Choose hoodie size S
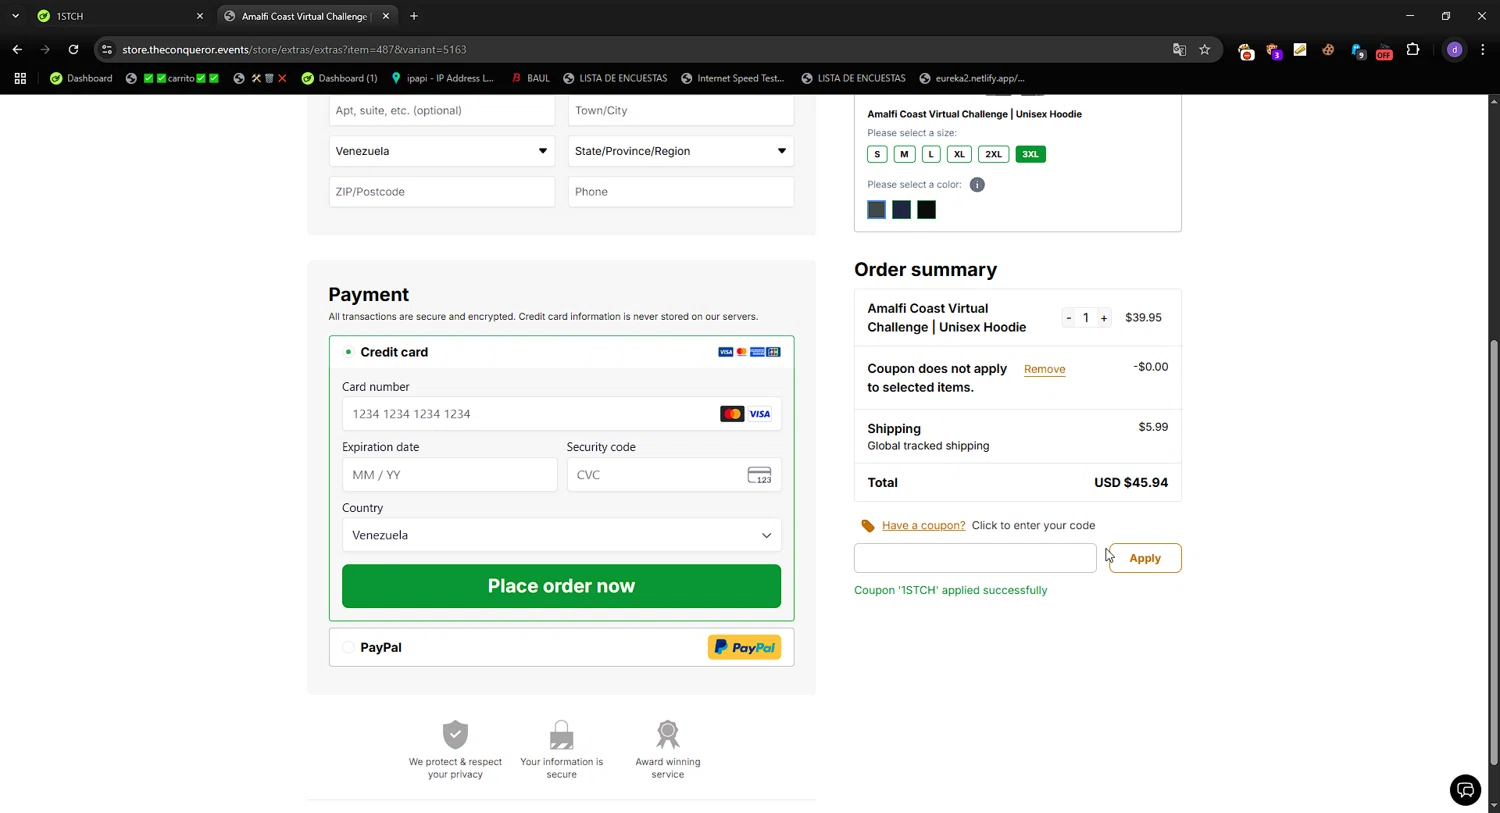Screen dimensions: 1500x813 877,154
